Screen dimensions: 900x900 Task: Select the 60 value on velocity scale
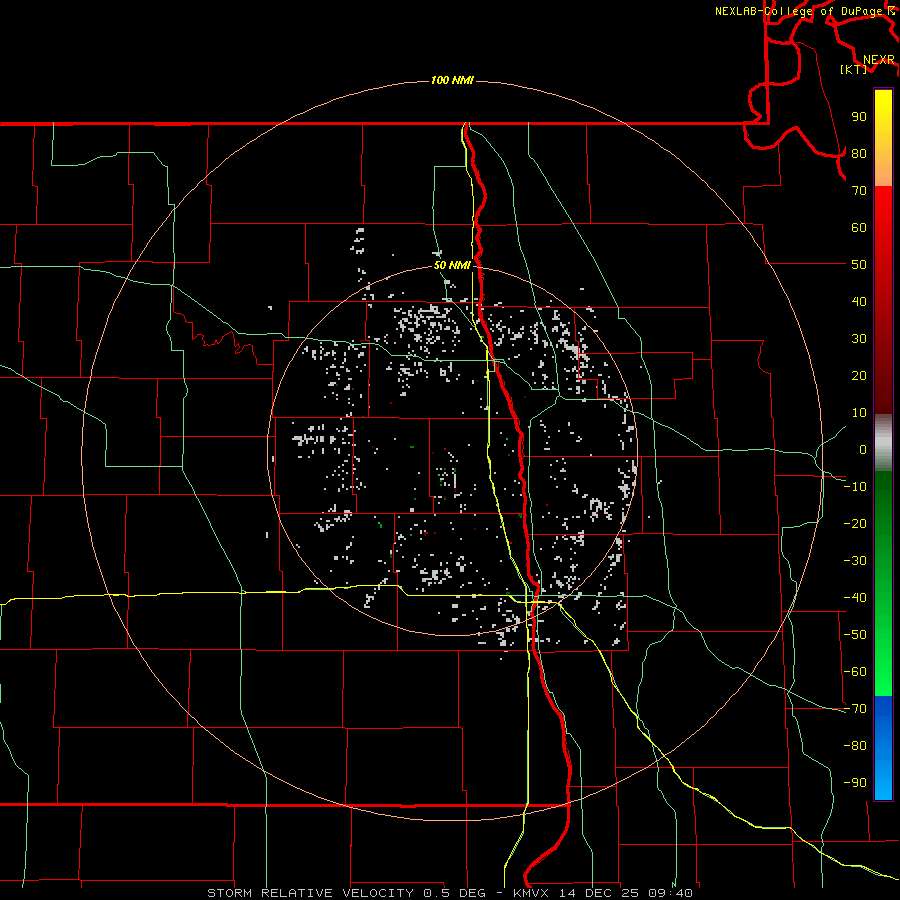click(x=859, y=227)
